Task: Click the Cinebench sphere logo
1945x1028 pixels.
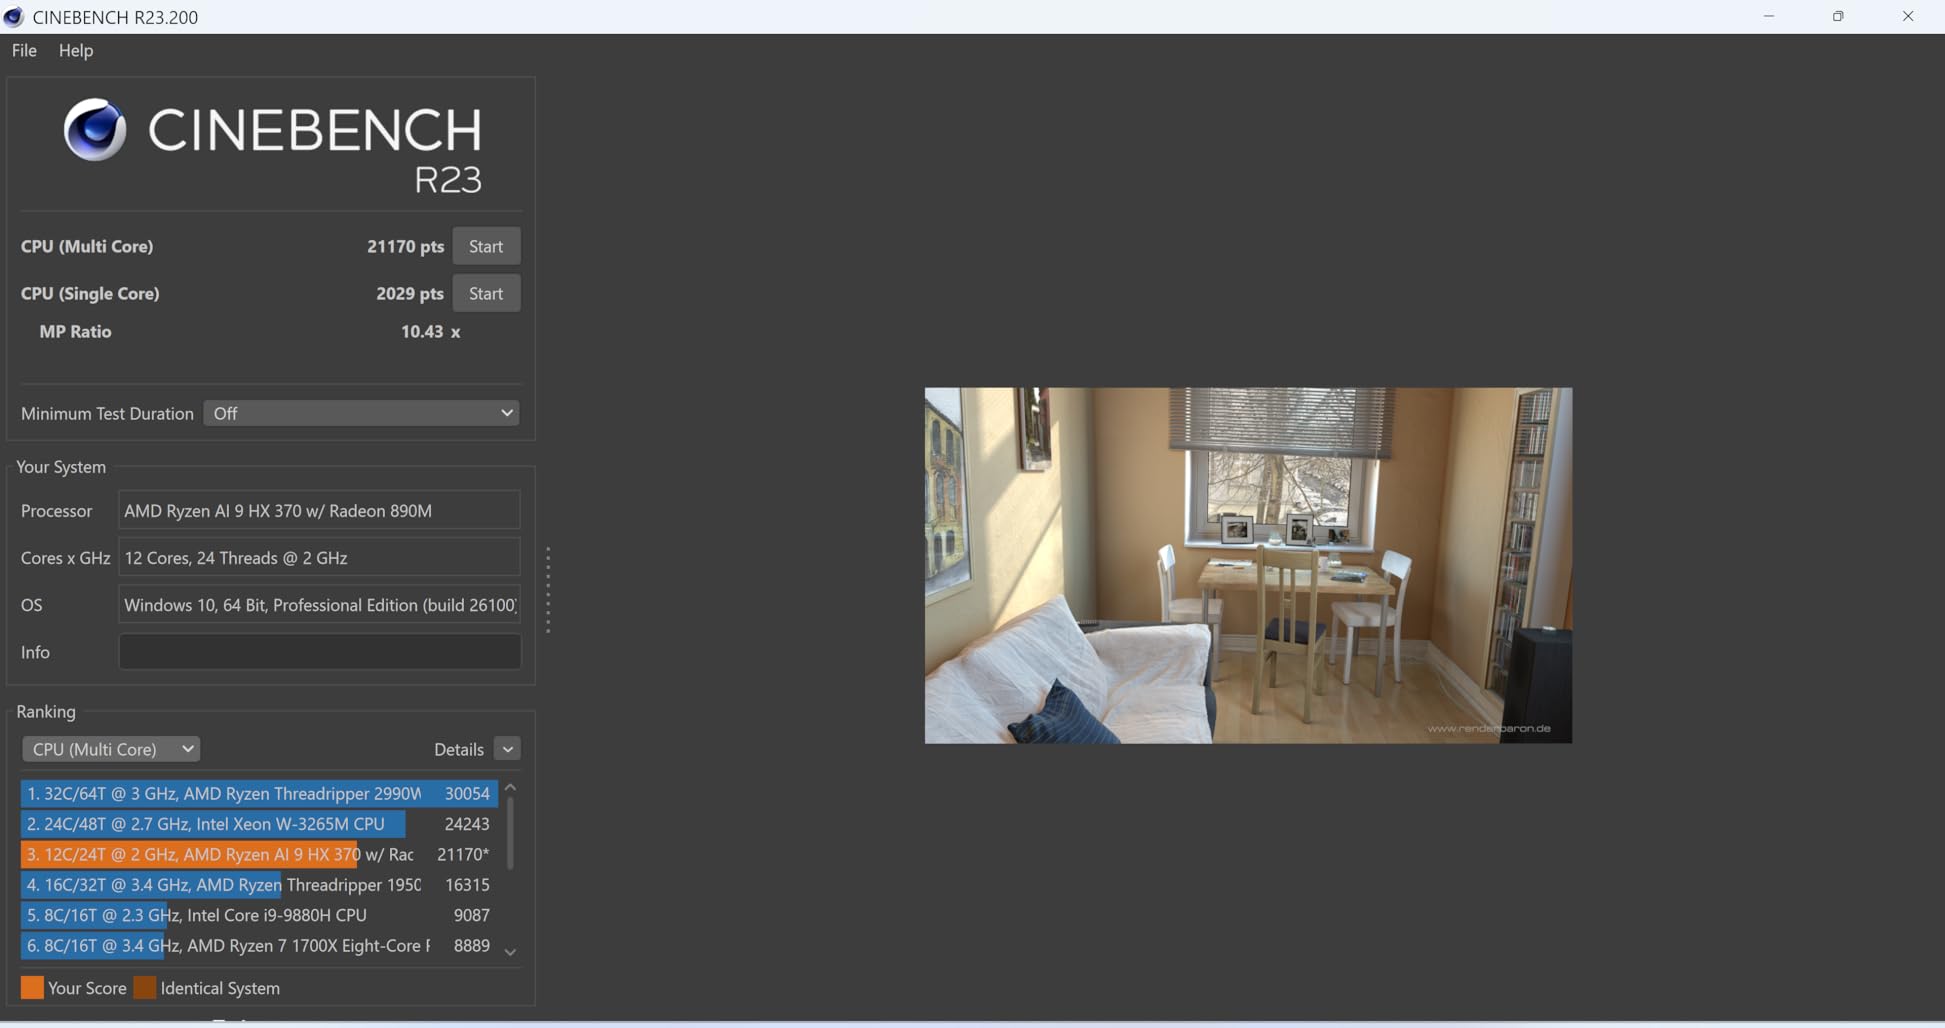Action: click(95, 129)
